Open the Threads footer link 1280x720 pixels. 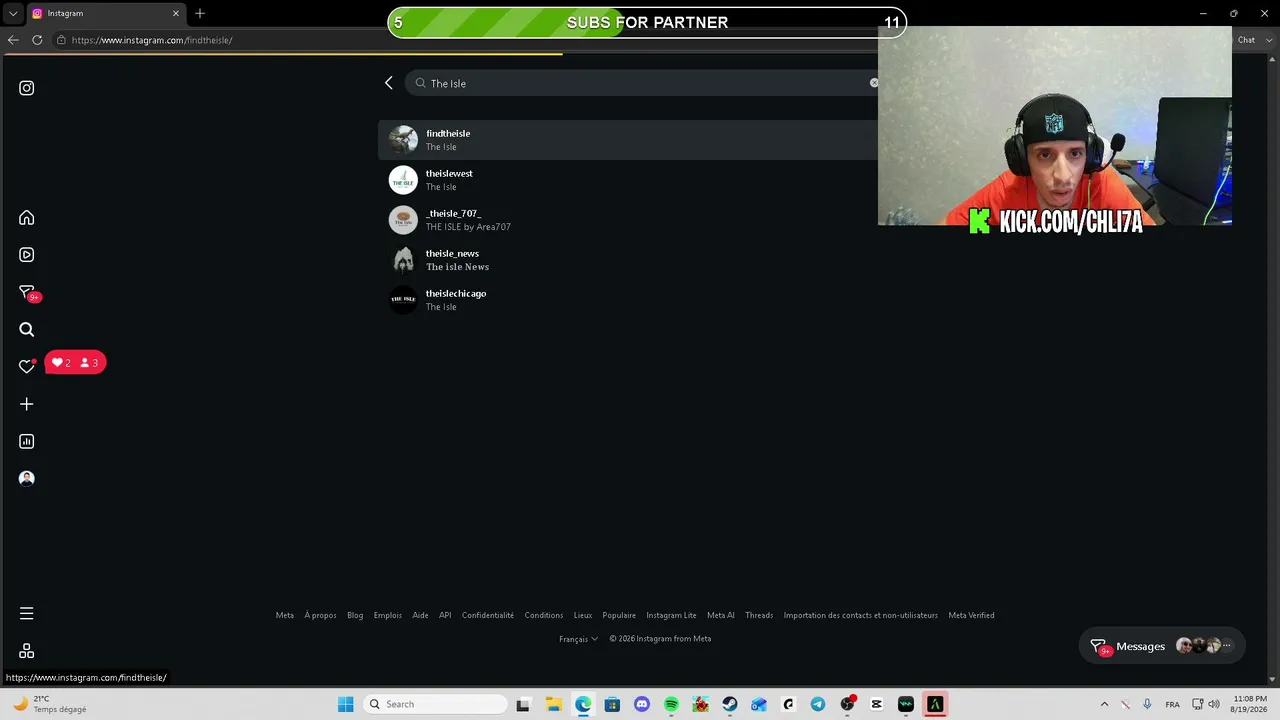(759, 616)
